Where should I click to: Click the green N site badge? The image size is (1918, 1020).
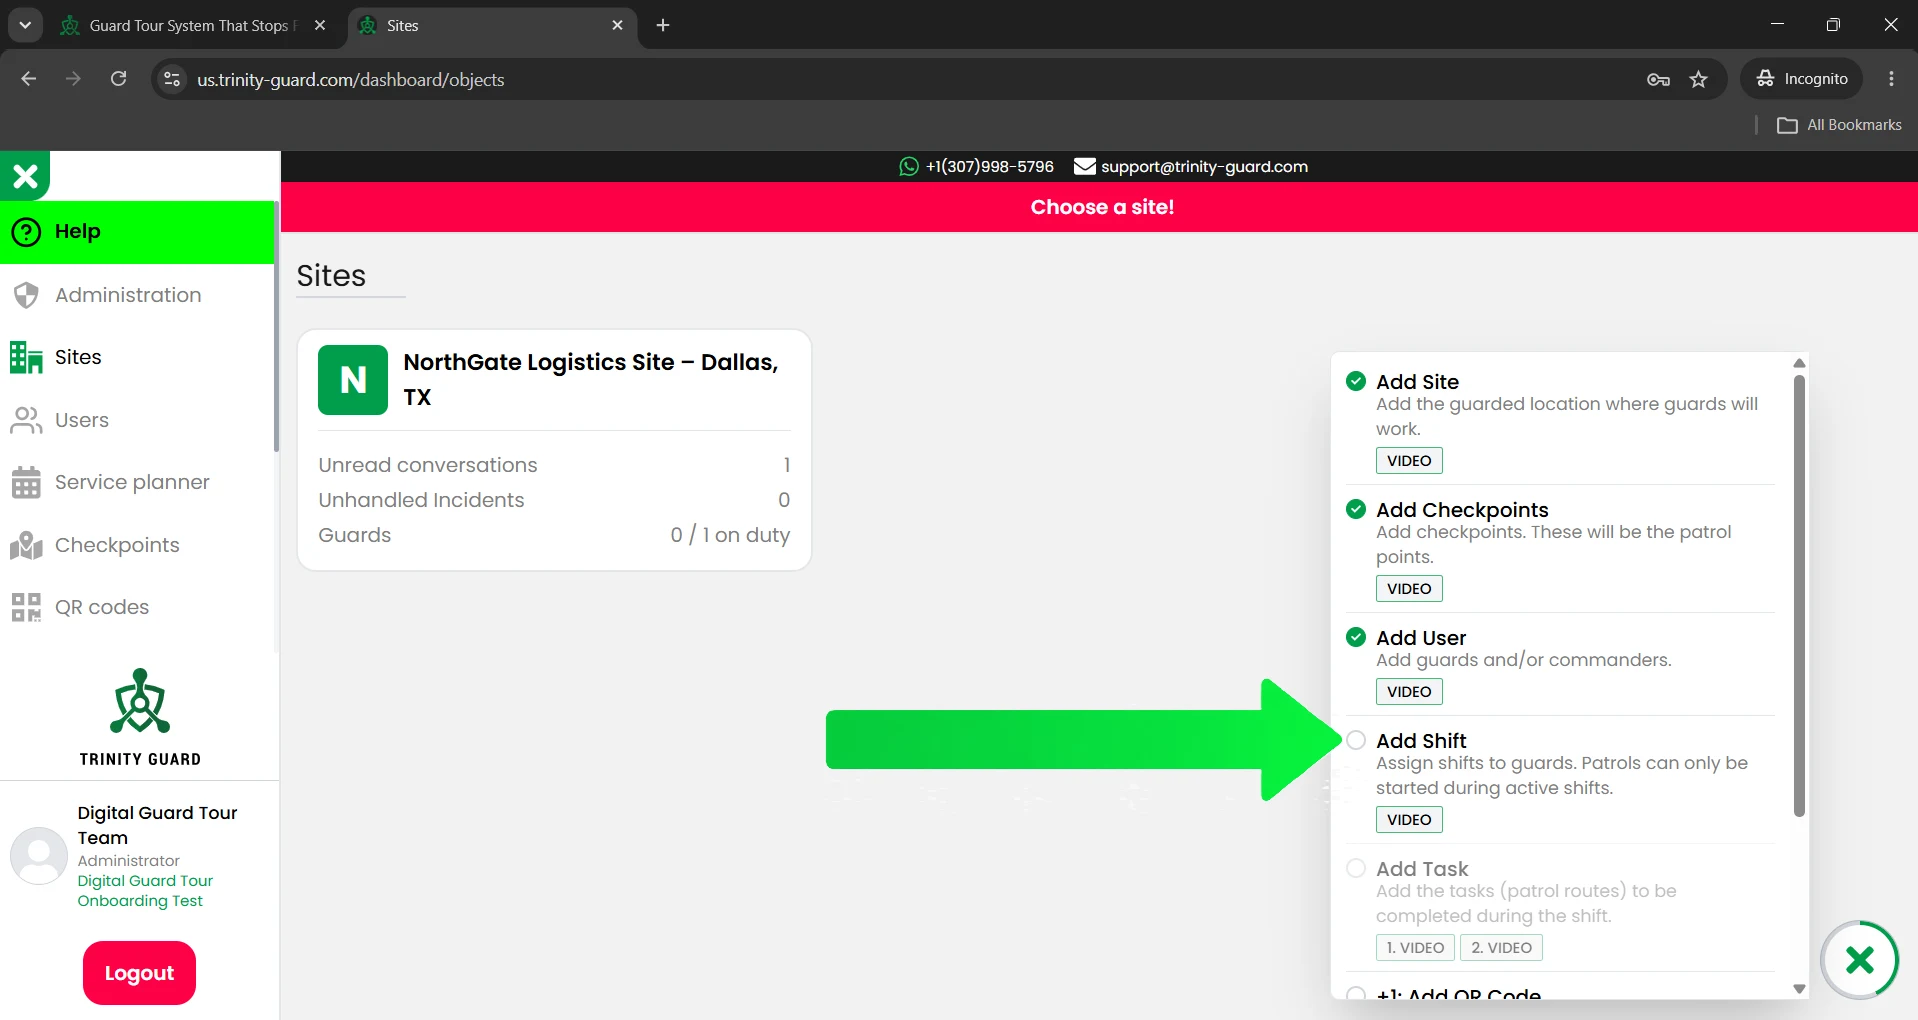(x=353, y=380)
